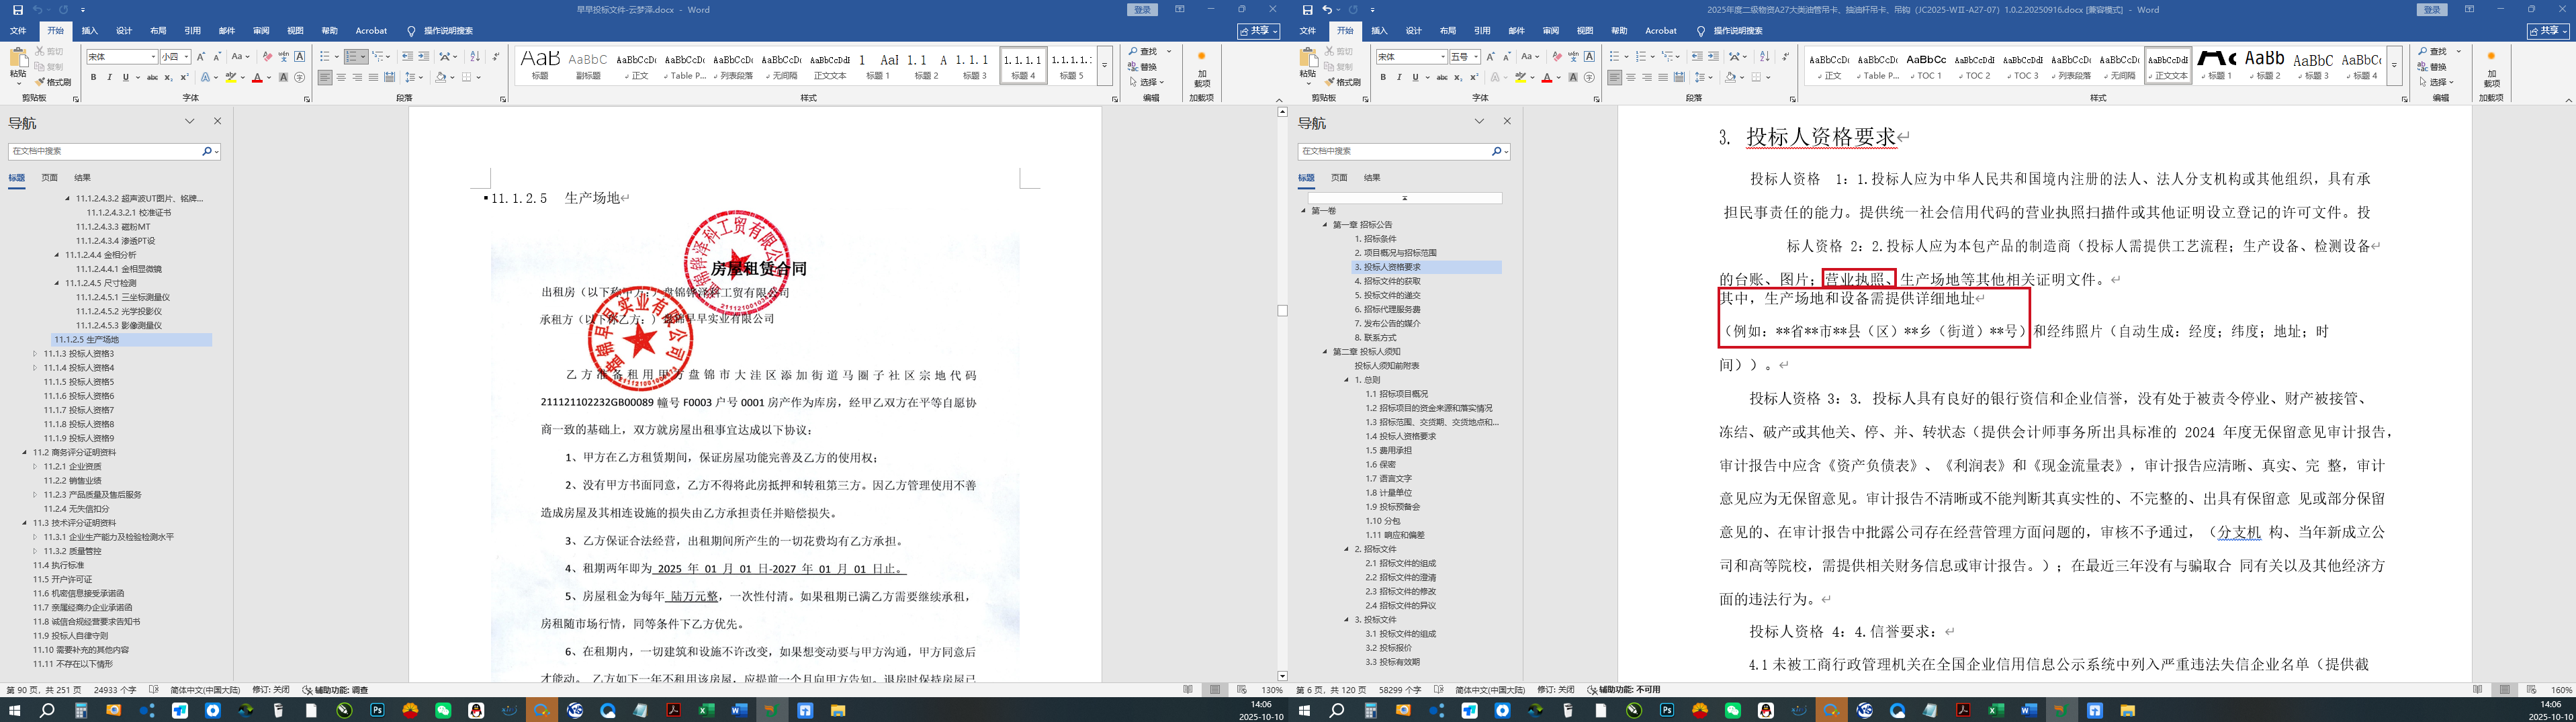Click Format Painter 格式刷 in left window
Screen dimensions: 2576x722
tap(53, 82)
